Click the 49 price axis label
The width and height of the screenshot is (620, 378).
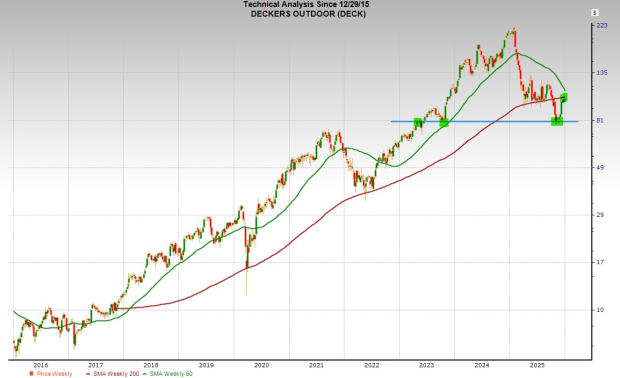[x=600, y=168]
